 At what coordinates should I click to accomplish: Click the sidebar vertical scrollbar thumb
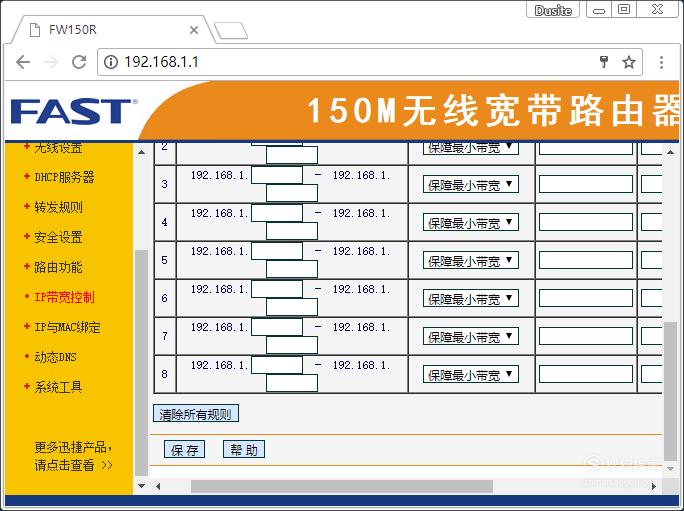pyautogui.click(x=141, y=363)
